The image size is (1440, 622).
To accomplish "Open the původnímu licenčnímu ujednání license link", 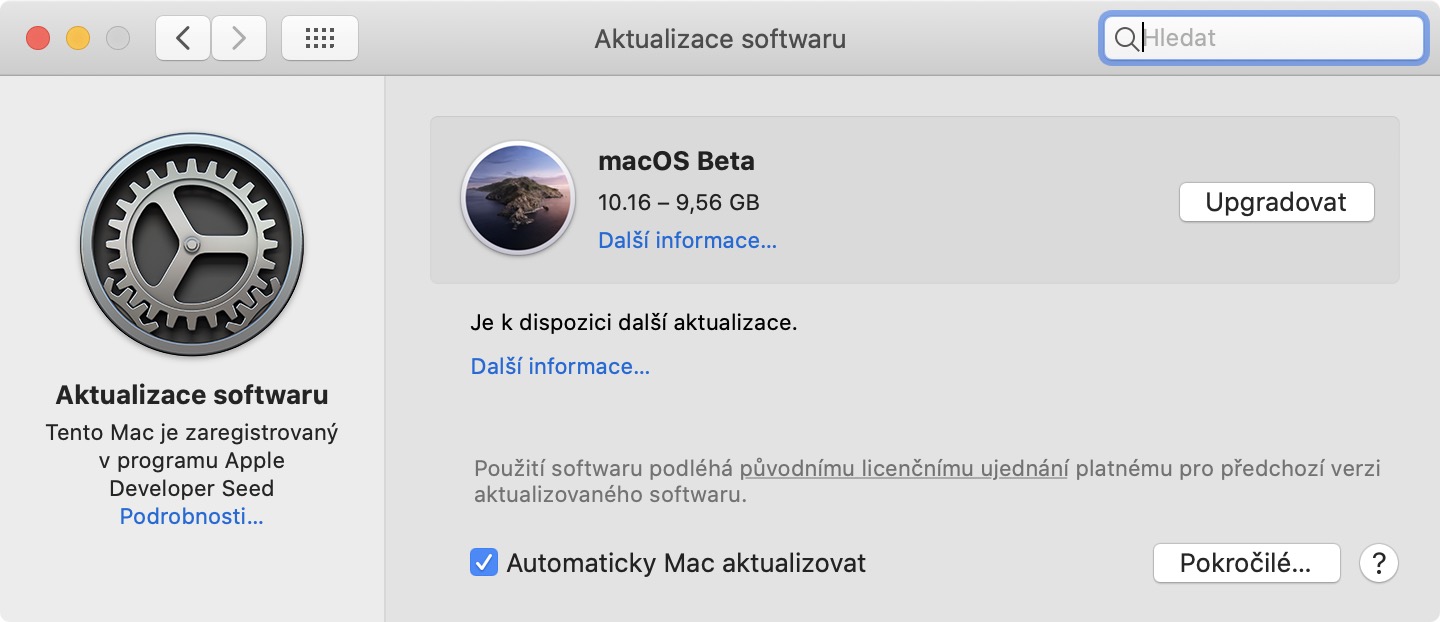I will (x=904, y=468).
